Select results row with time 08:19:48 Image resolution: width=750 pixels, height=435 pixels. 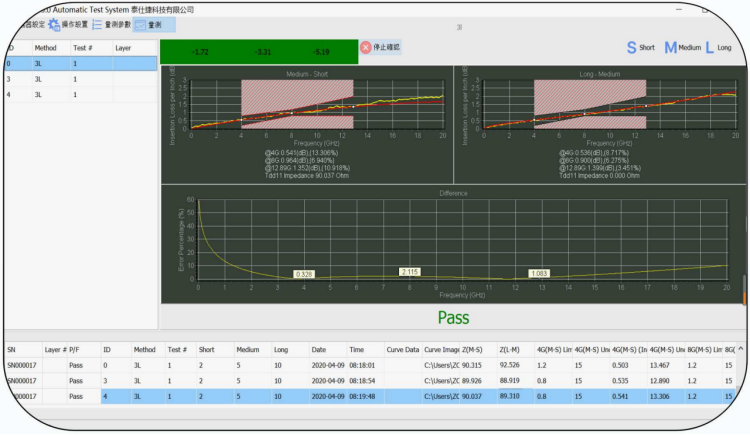pos(371,397)
